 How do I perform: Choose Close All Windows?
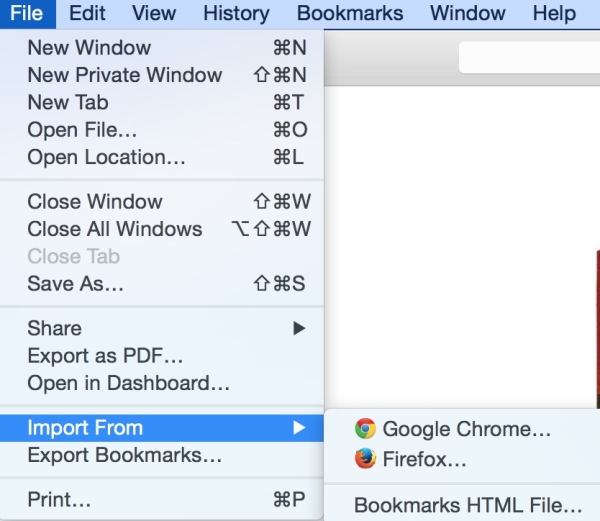[115, 229]
